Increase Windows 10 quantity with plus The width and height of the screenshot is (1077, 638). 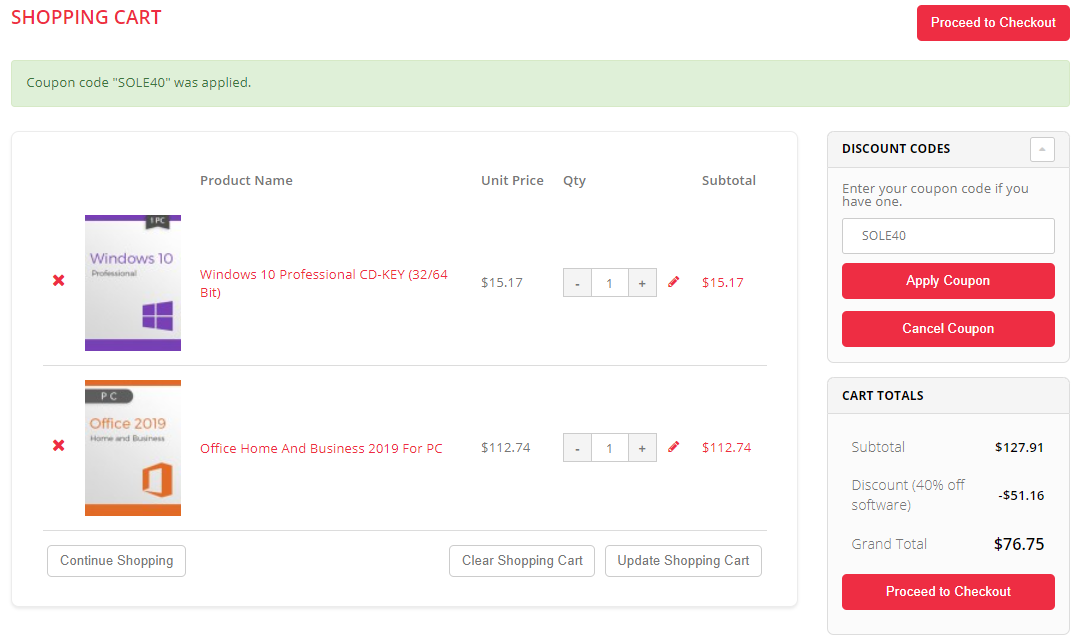642,283
